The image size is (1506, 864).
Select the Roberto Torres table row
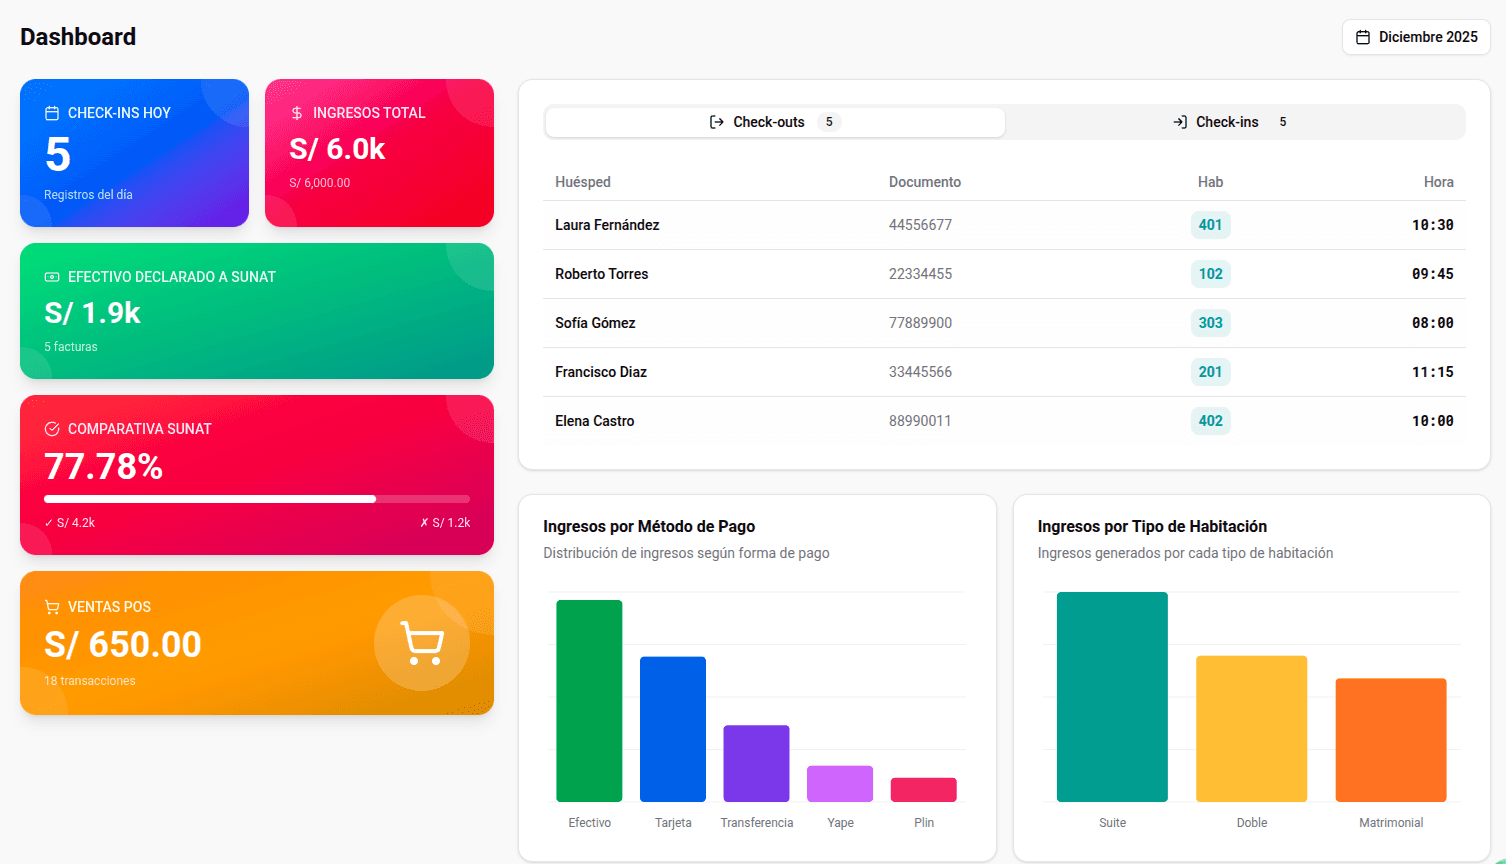tap(1000, 273)
